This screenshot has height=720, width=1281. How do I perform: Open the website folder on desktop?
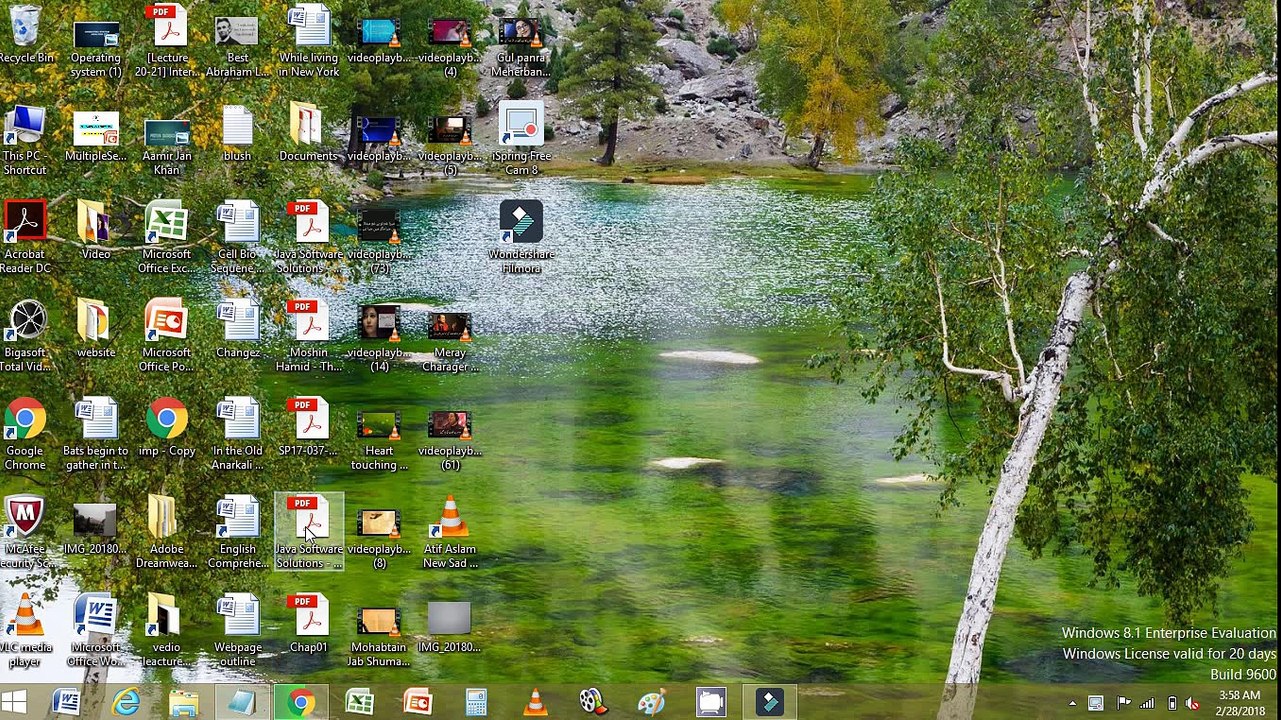(x=95, y=330)
